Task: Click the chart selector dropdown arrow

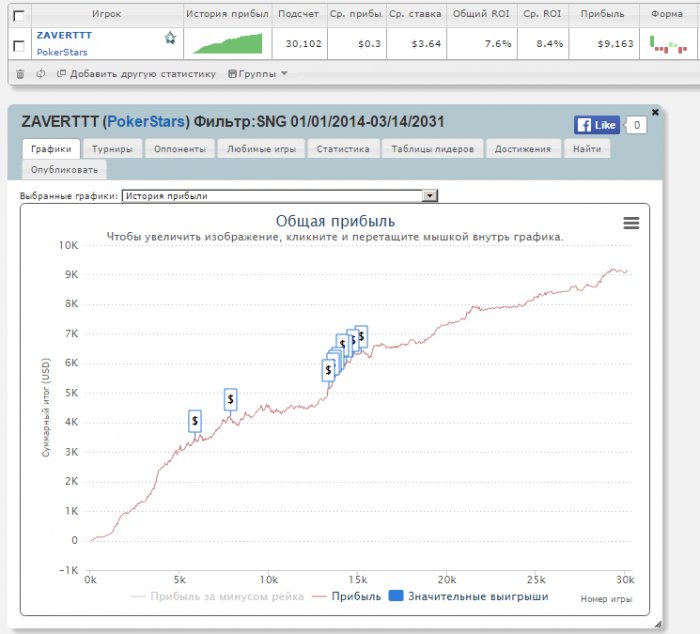Action: point(429,196)
